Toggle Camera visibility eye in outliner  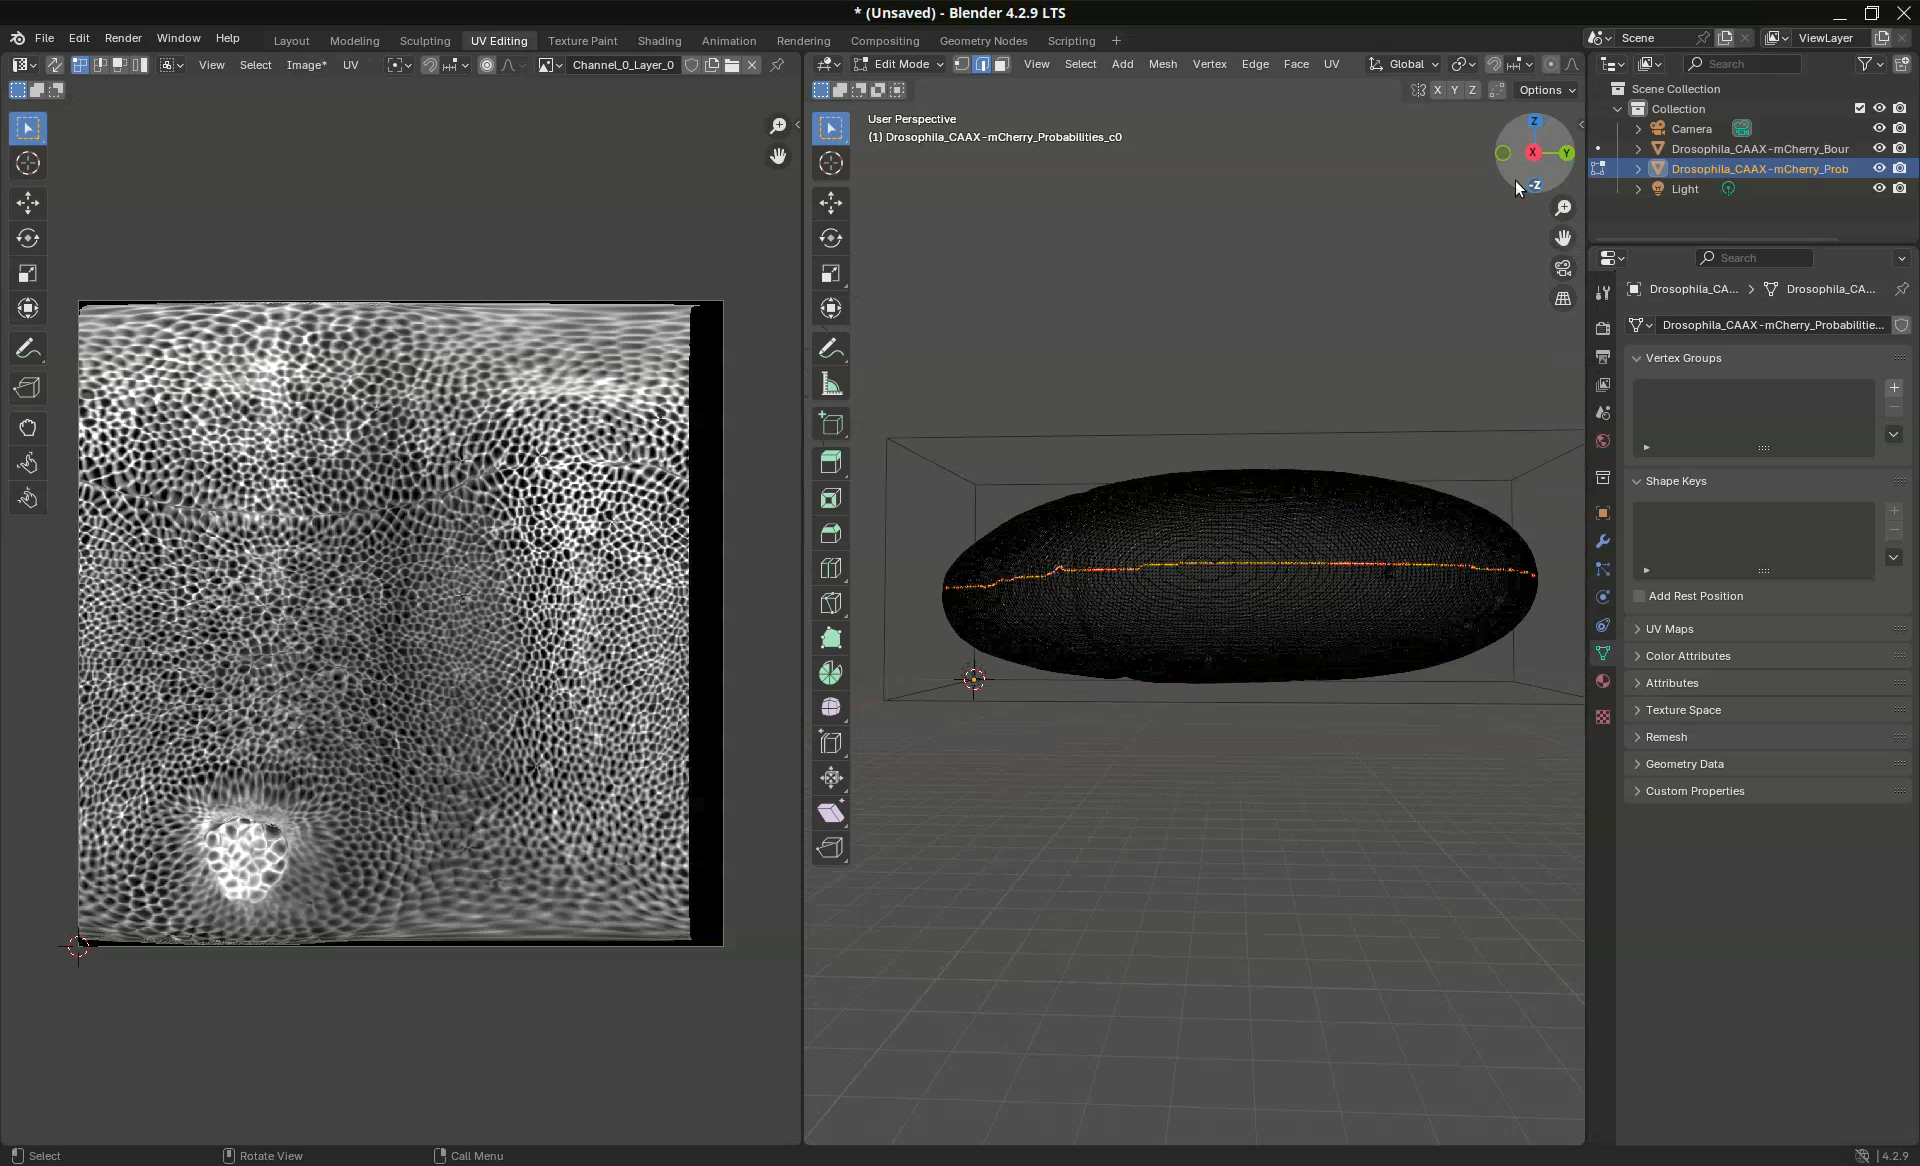[1879, 128]
